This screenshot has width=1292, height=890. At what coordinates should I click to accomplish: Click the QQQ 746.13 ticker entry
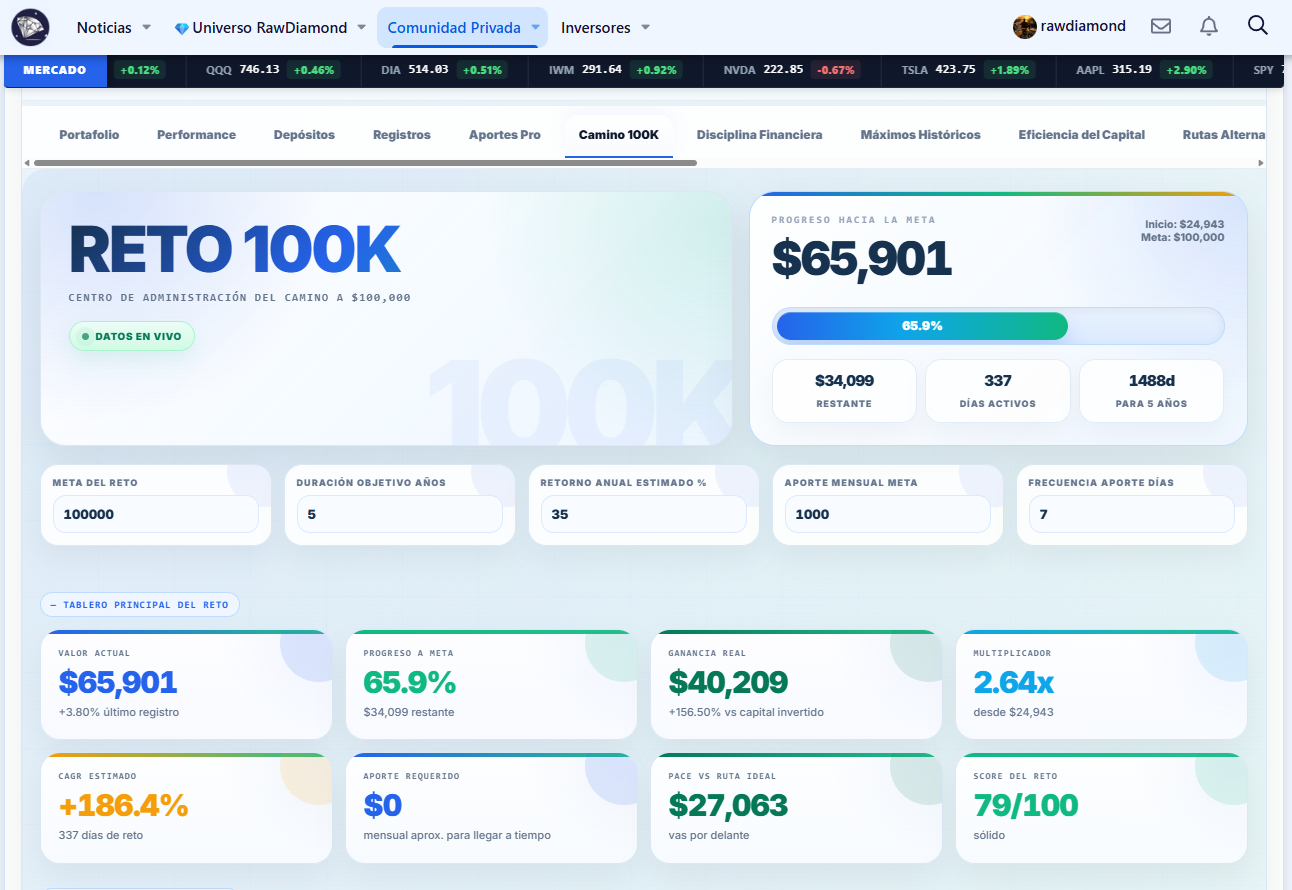[x=272, y=70]
